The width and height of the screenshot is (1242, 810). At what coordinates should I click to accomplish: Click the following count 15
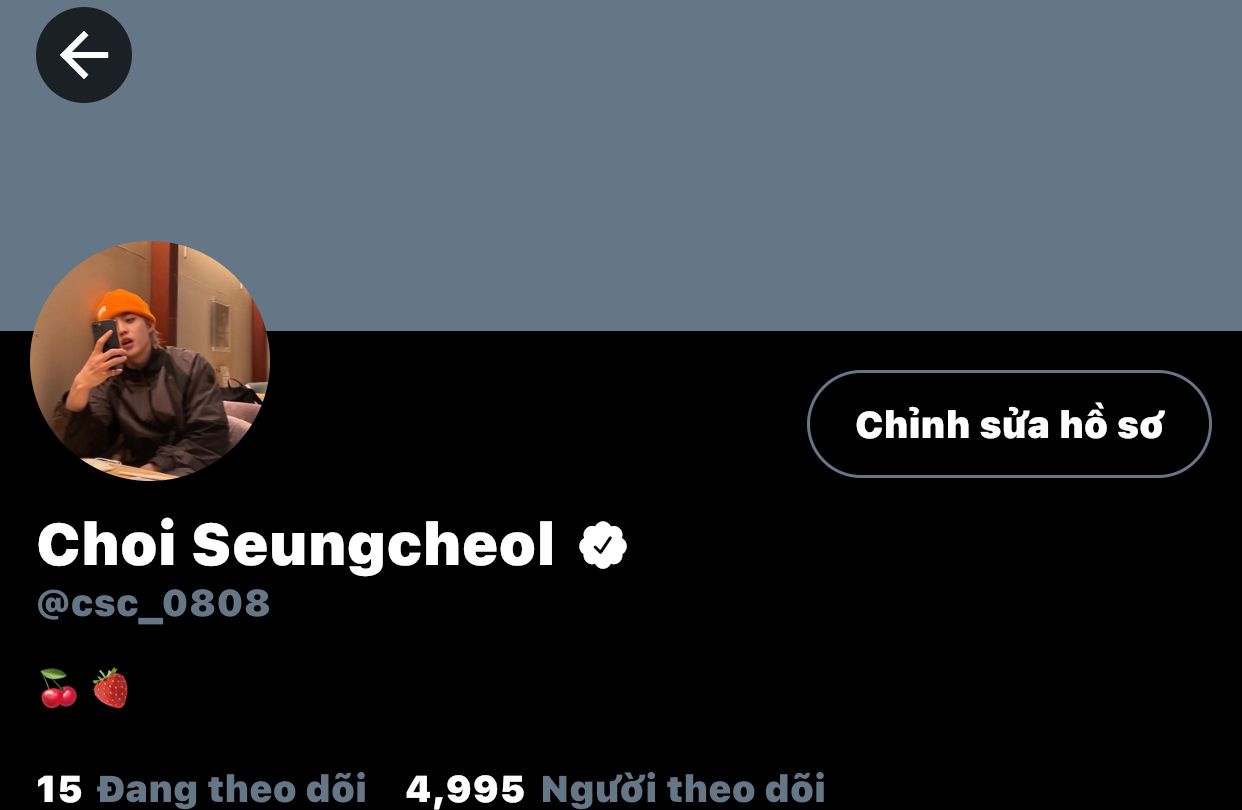[x=60, y=789]
